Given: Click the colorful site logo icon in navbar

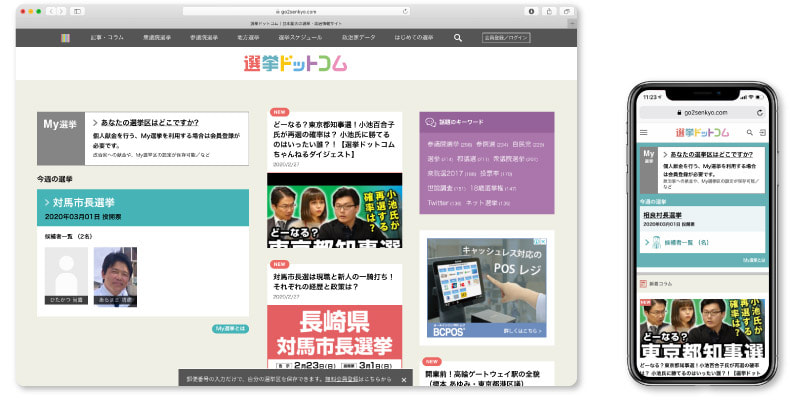Looking at the screenshot, I should pos(65,38).
